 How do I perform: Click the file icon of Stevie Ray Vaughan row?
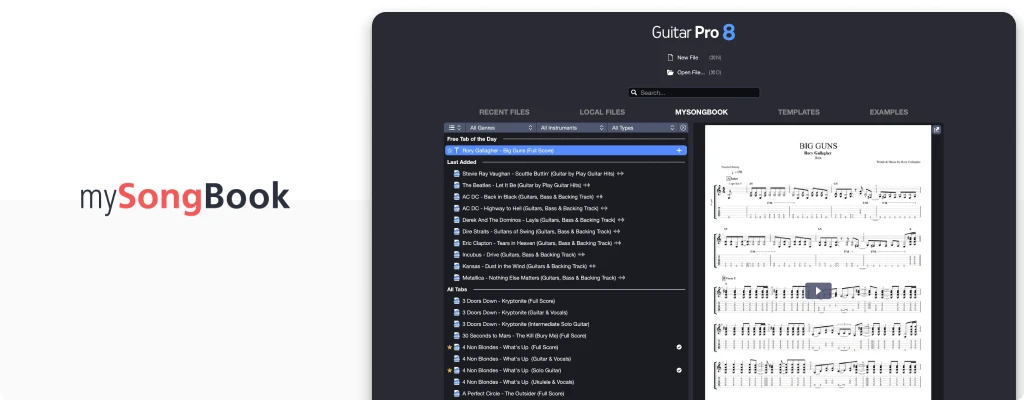457,174
